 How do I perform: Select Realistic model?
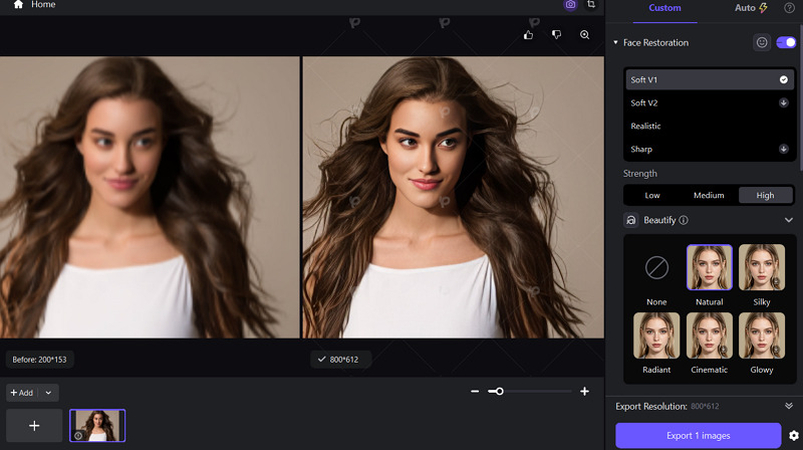pyautogui.click(x=709, y=126)
